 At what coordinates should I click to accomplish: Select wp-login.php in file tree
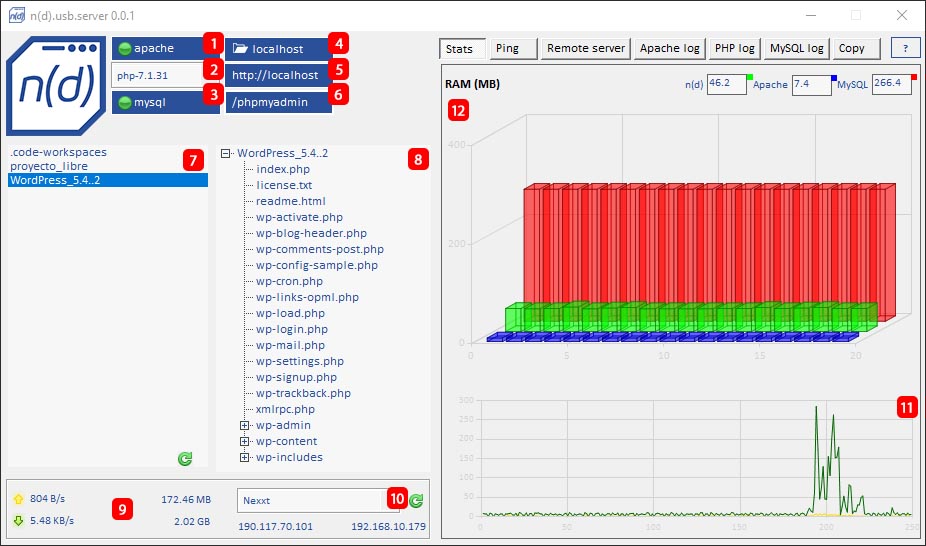(x=292, y=329)
